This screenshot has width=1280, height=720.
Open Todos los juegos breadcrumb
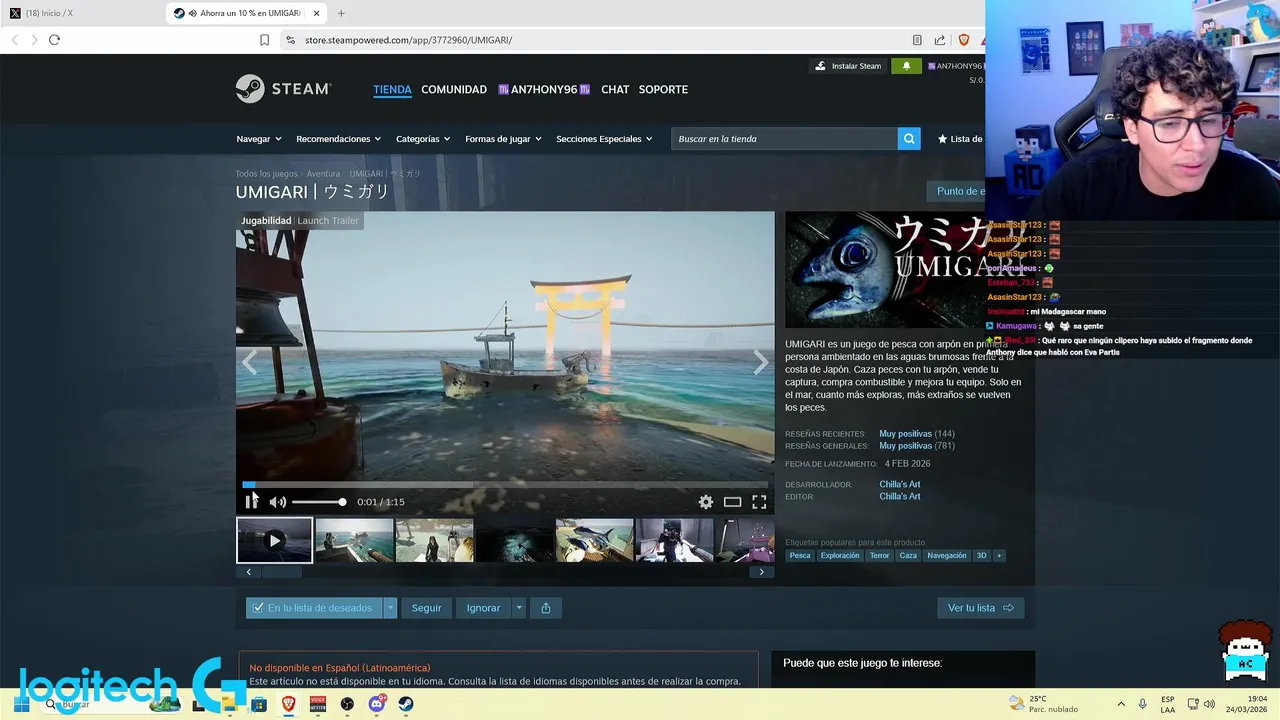[266, 174]
